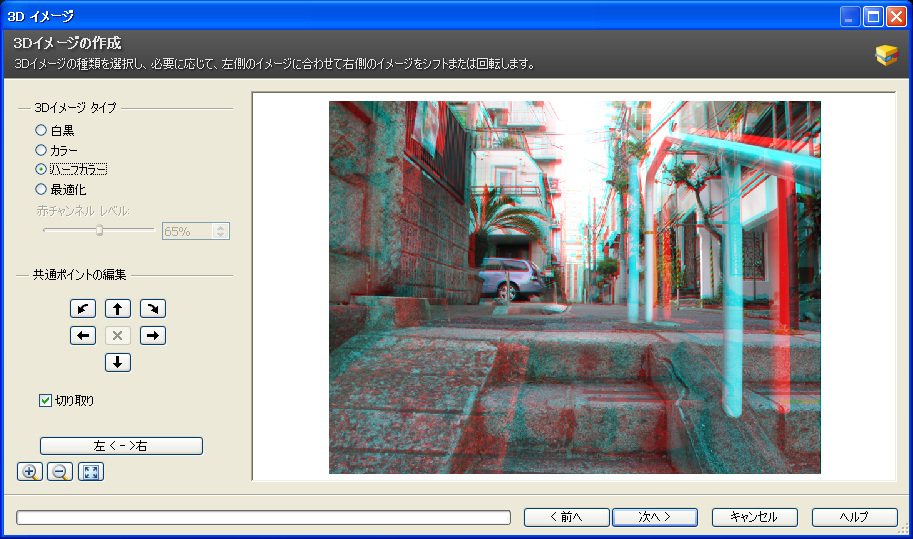Close the 3D イメージ window
The width and height of the screenshot is (913, 539).
(x=896, y=16)
